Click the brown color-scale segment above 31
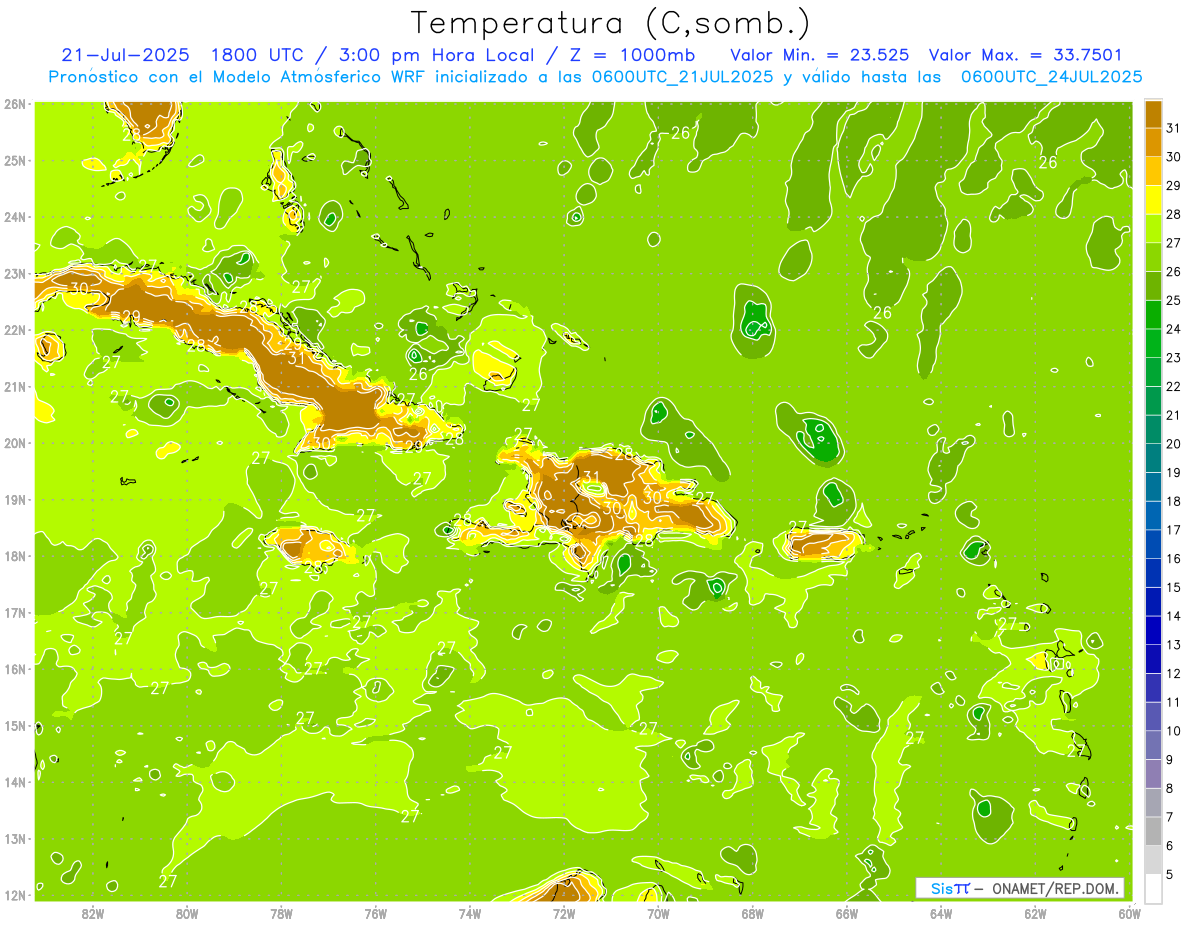The height and width of the screenshot is (927, 1200). pos(1153,114)
